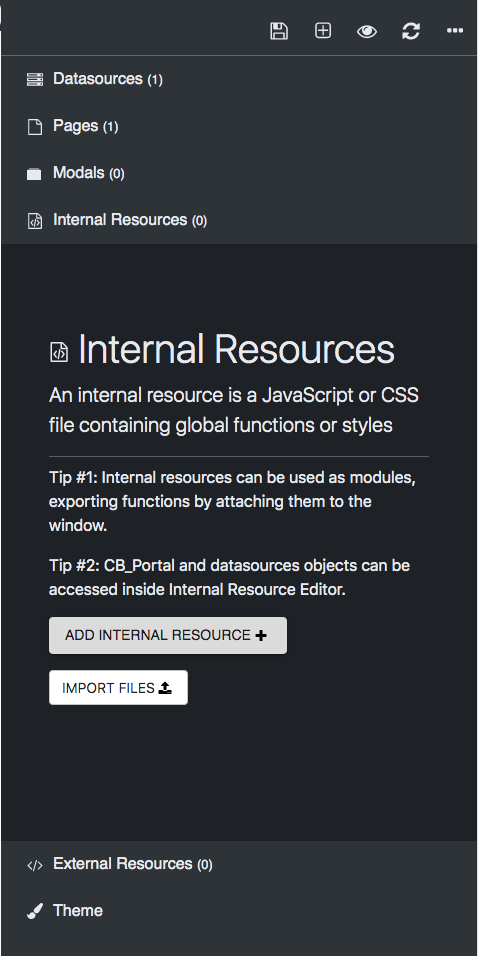Viewport: 478px width, 956px height.
Task: Click the Import Files button
Action: (x=118, y=688)
